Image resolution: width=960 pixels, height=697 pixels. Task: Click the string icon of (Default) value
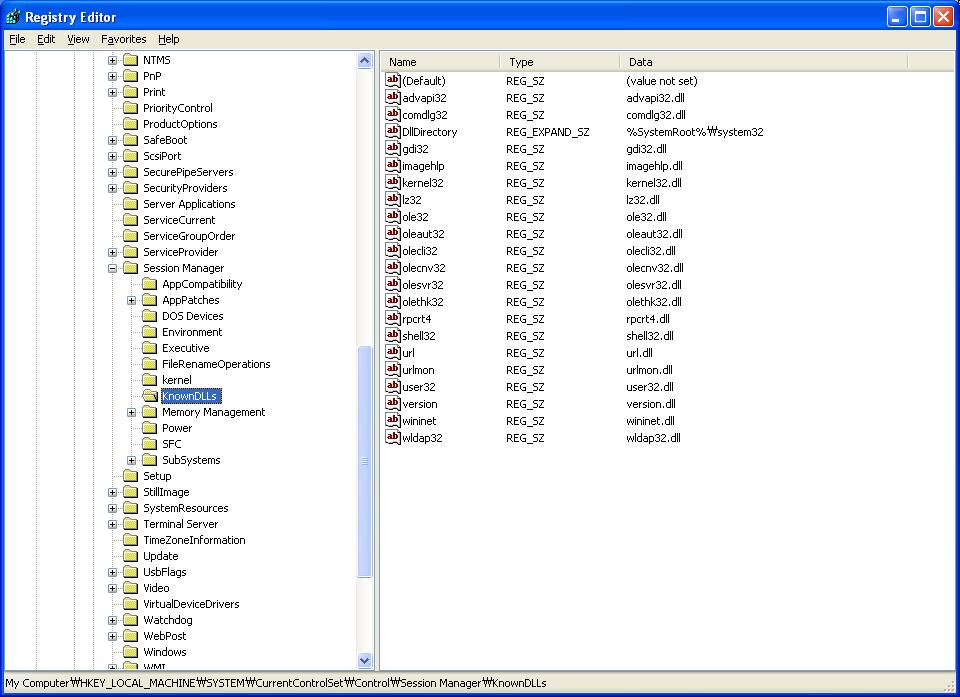(392, 80)
